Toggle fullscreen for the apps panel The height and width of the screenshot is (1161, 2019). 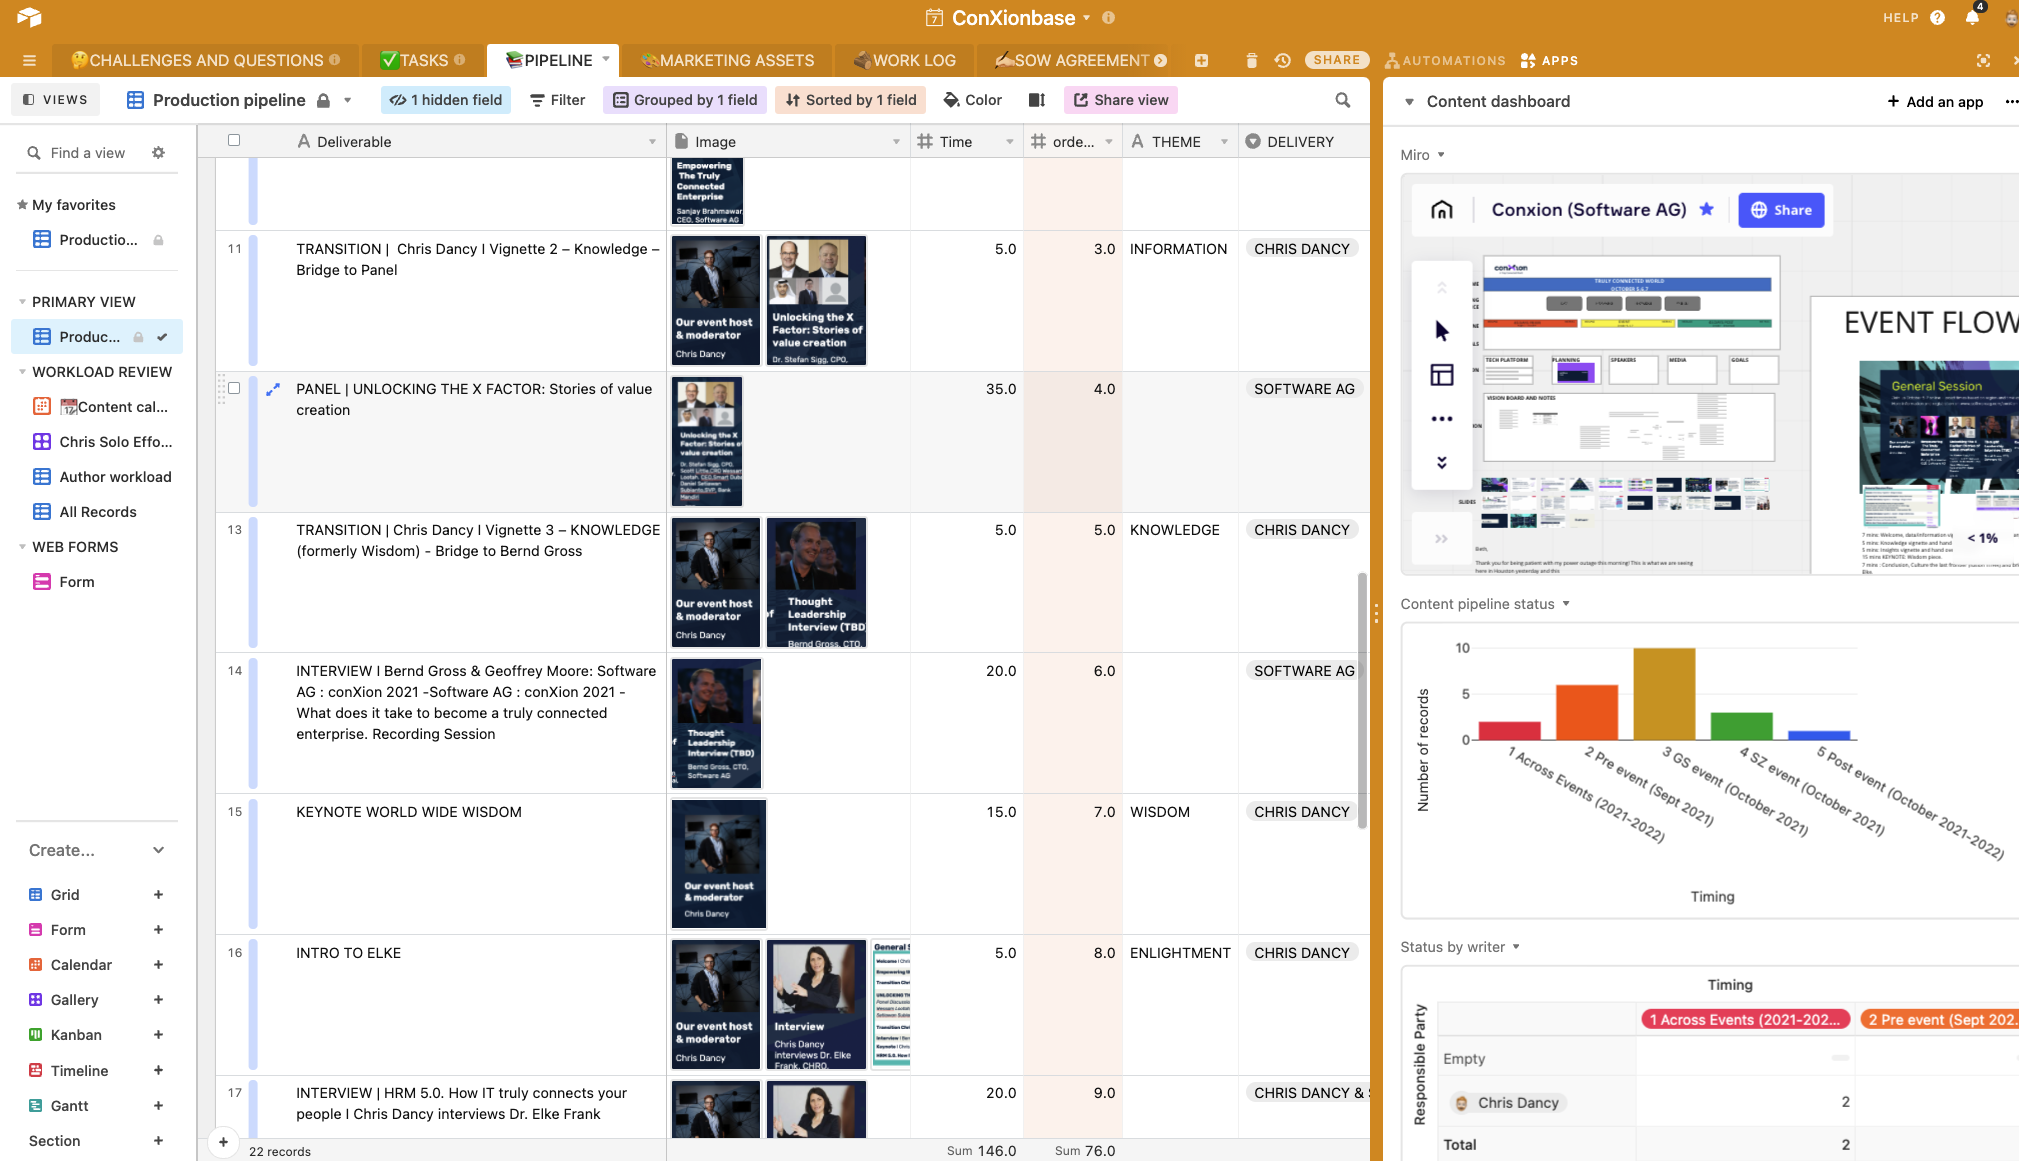tap(1982, 60)
